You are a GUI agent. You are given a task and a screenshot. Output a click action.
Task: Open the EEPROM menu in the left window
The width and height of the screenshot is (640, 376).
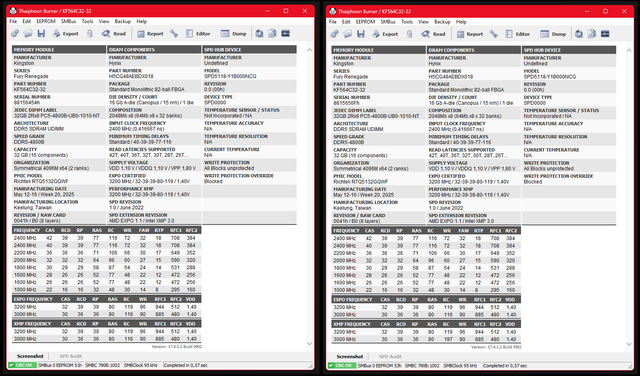(x=46, y=21)
